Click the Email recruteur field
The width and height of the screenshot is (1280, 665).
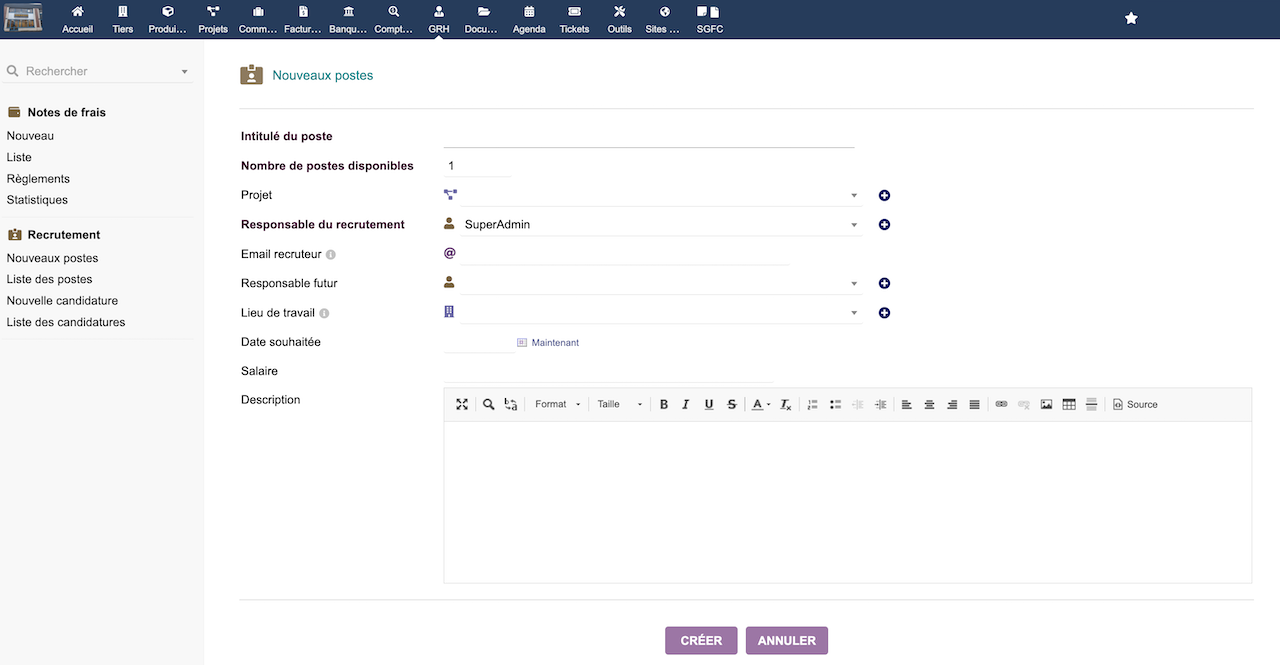[625, 254]
